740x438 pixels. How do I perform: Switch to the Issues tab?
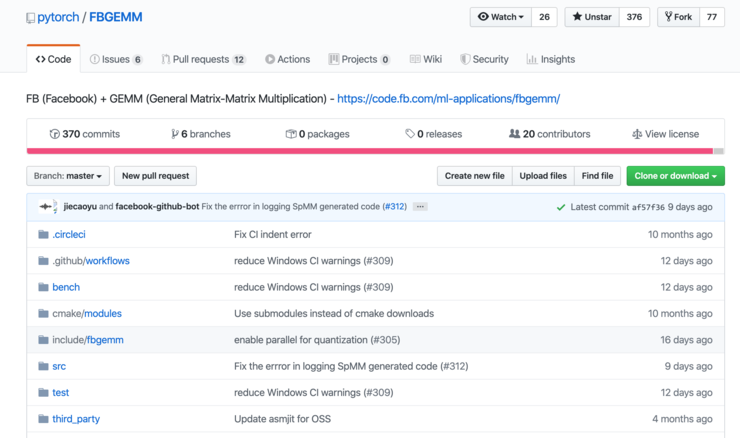click(115, 59)
